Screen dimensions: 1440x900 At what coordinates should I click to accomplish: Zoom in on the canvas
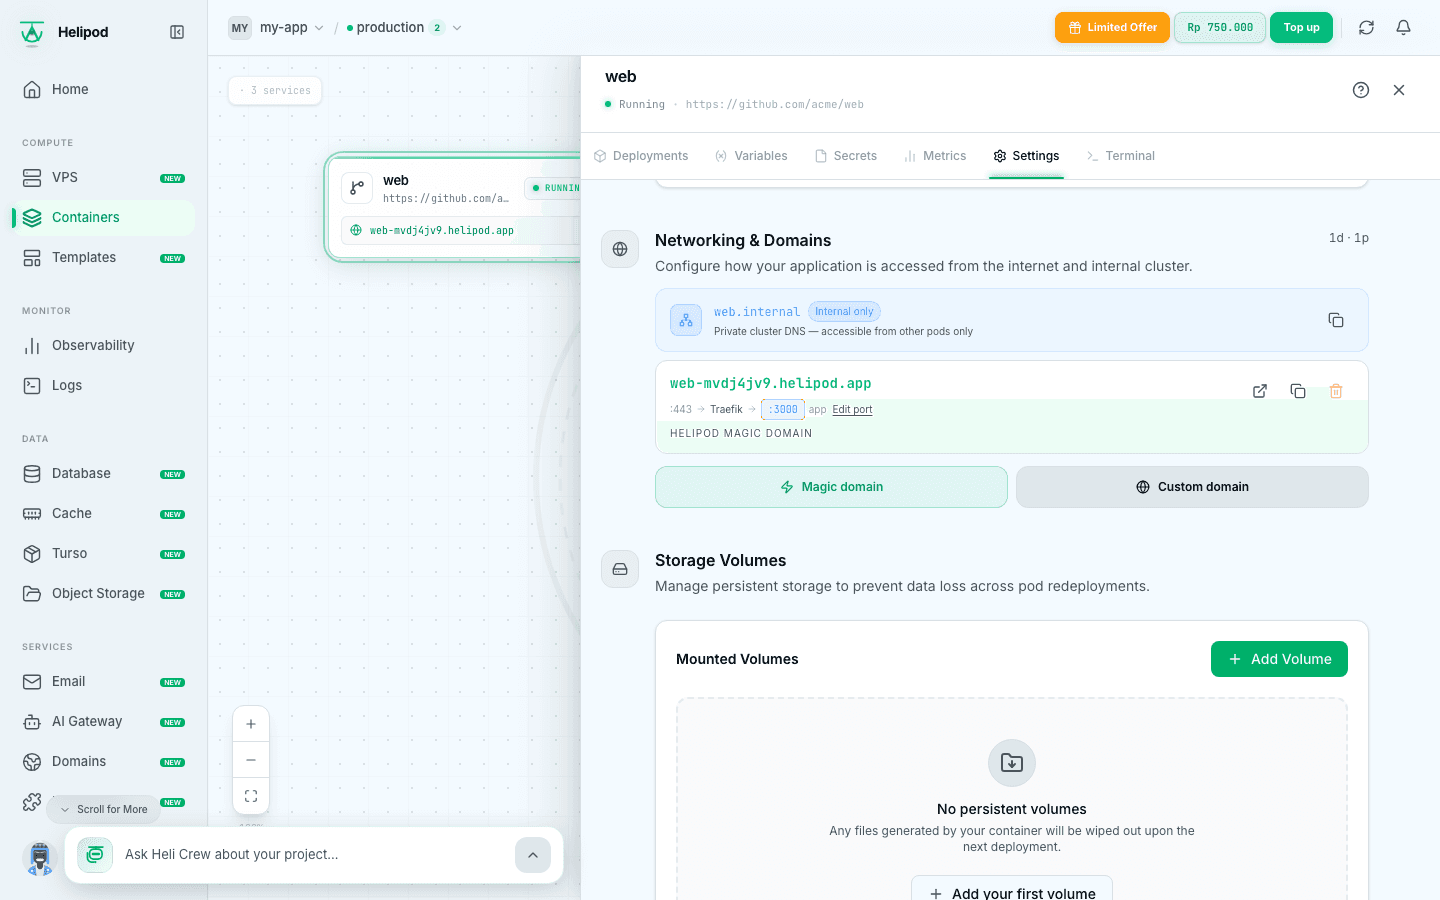251,724
